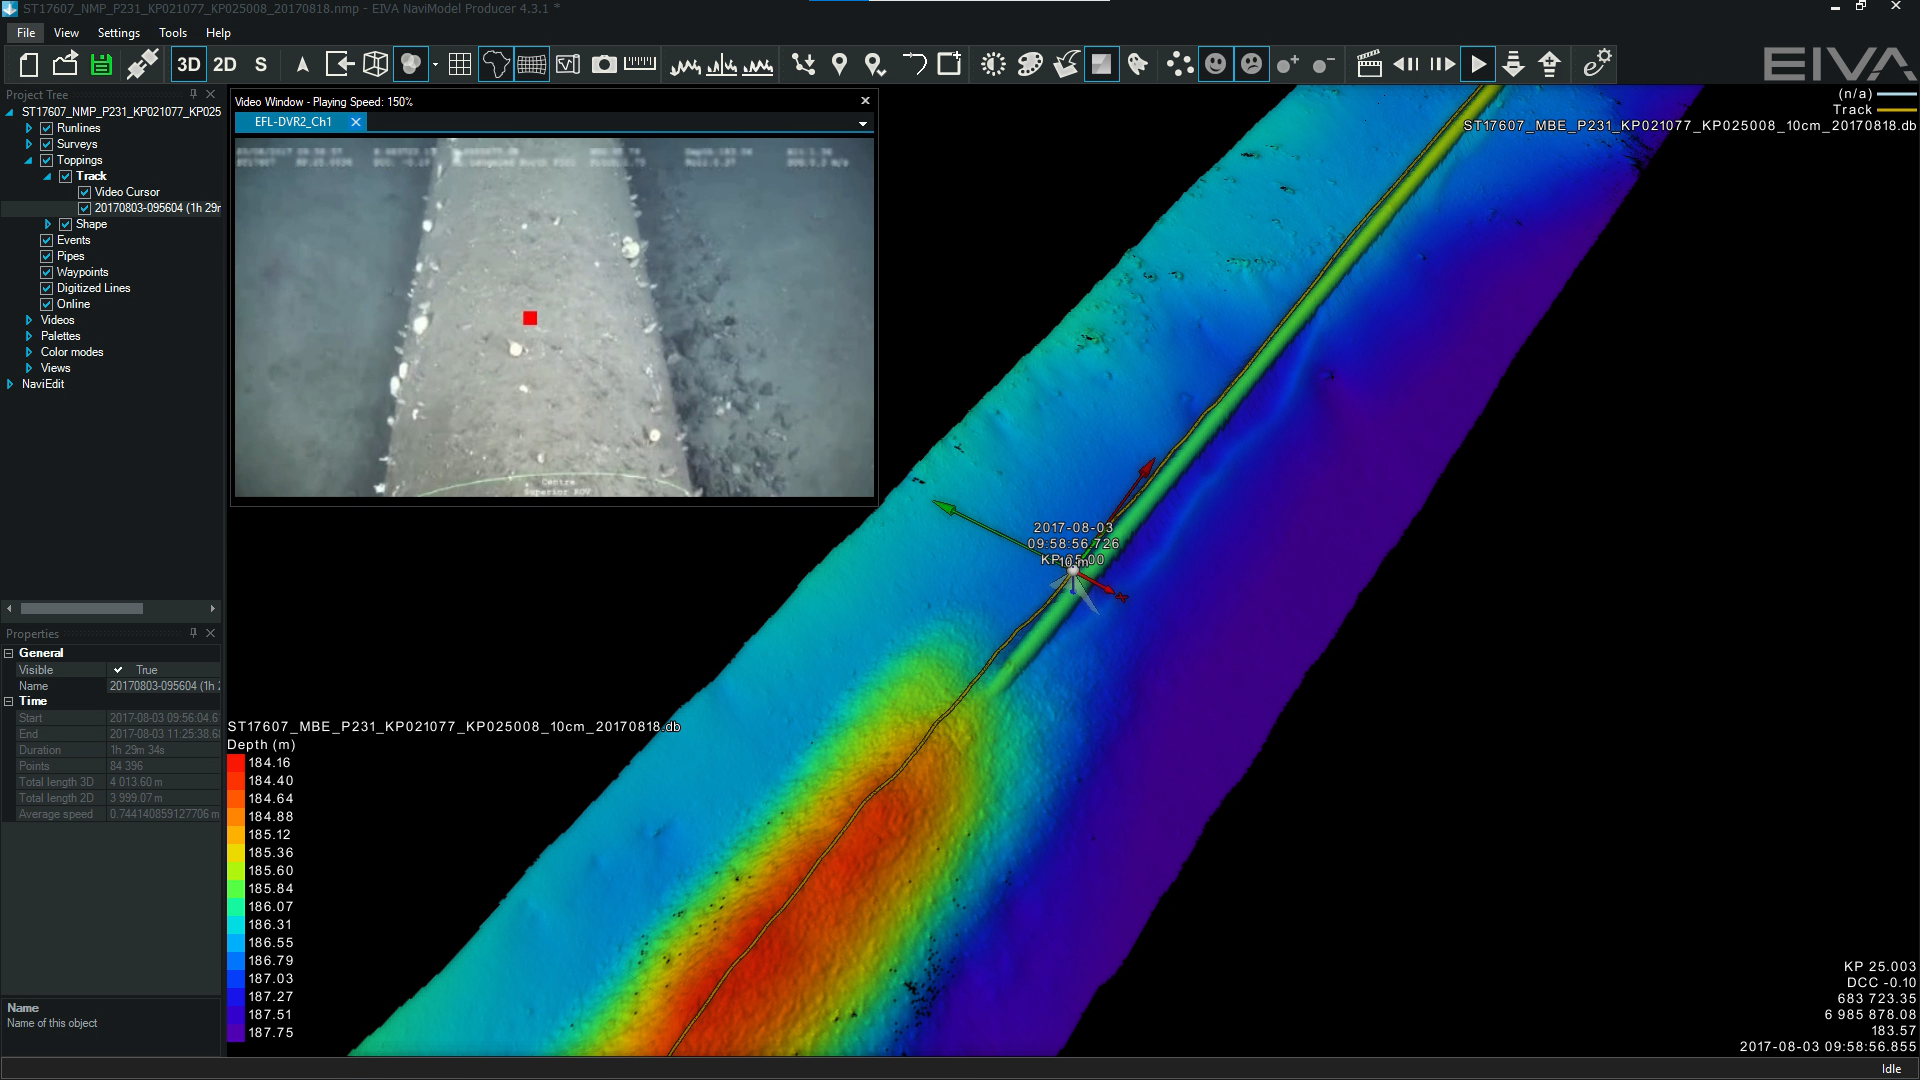Click the clapperboard video icon
Viewport: 1920px width, 1080px height.
[1369, 65]
